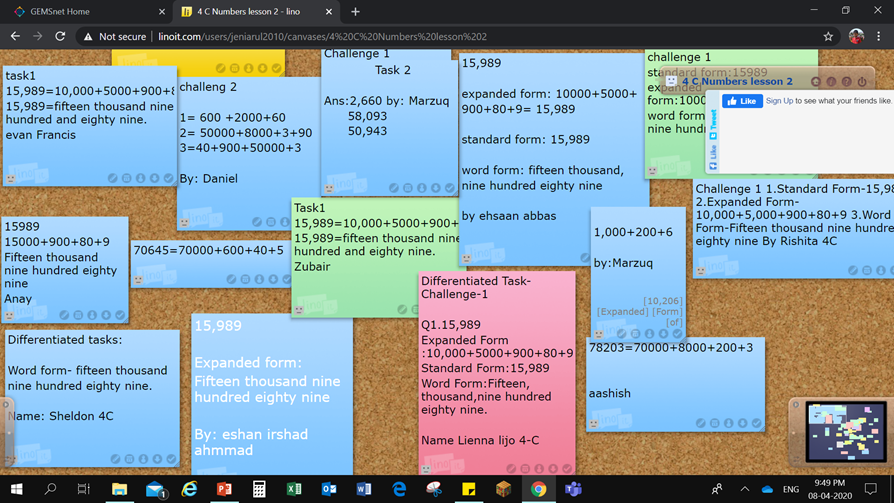Viewport: 894px width, 503px height.
Task: Open the Tweet side tab
Action: pyautogui.click(x=713, y=124)
